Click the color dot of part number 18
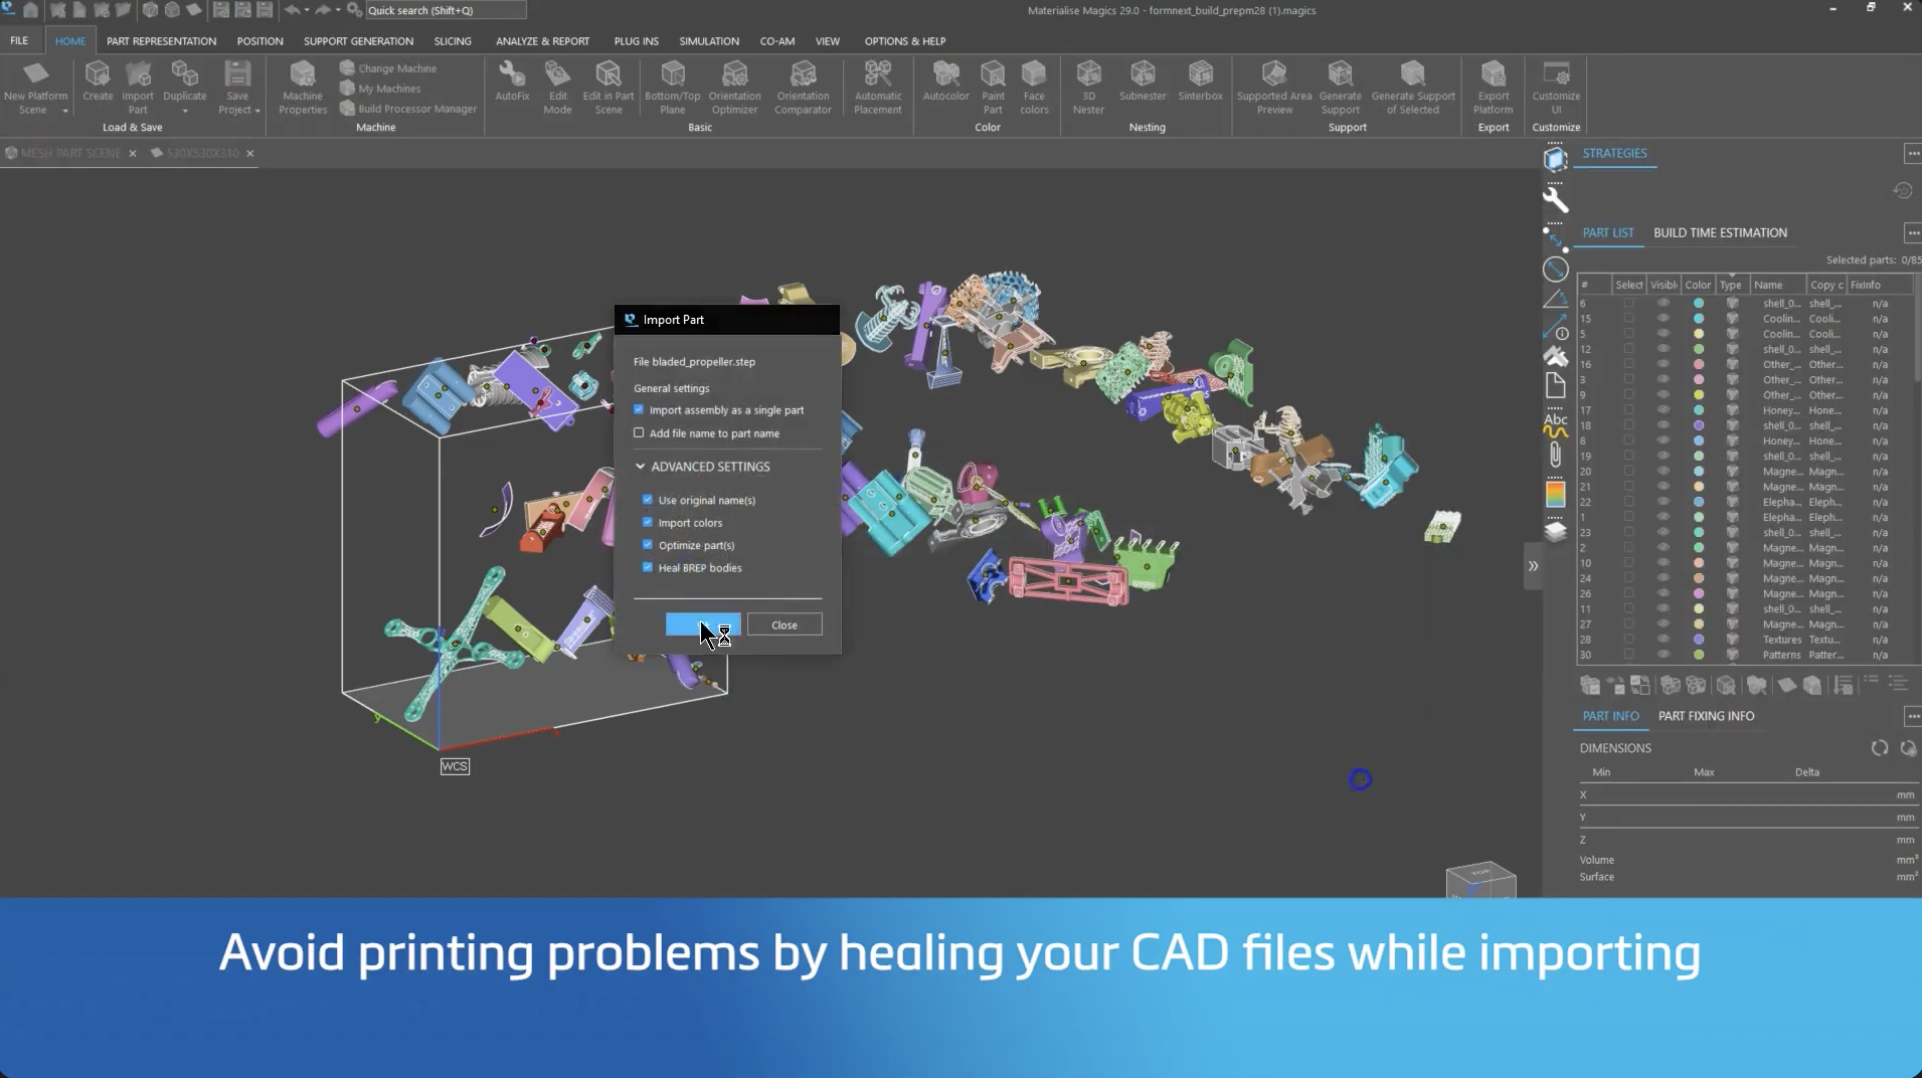 [x=1698, y=426]
